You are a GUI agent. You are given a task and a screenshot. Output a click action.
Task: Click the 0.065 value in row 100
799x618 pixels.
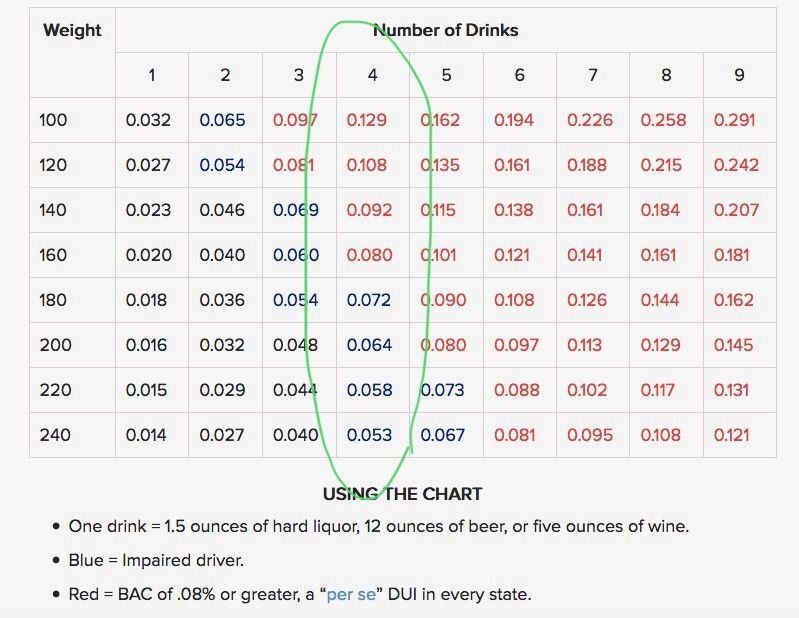tap(222, 120)
